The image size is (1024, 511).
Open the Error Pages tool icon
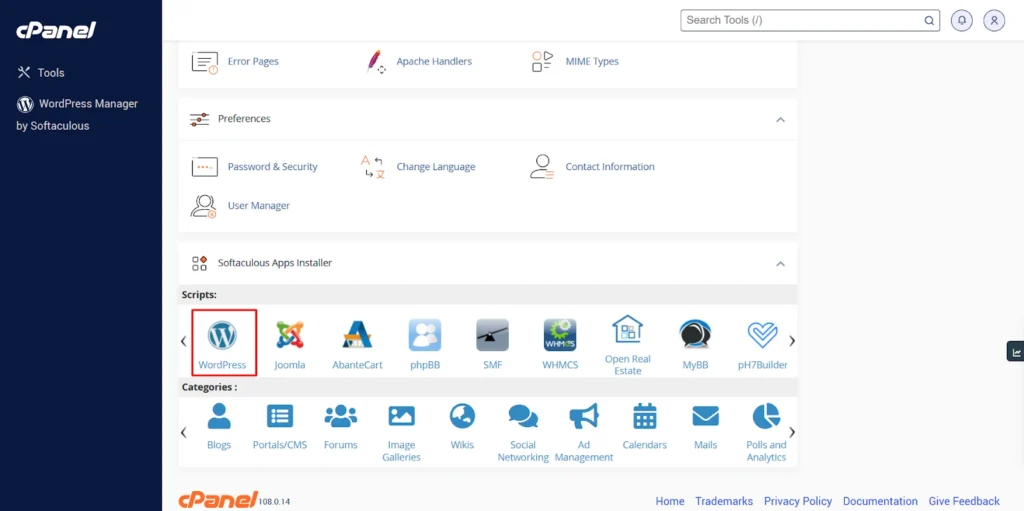[x=204, y=61]
